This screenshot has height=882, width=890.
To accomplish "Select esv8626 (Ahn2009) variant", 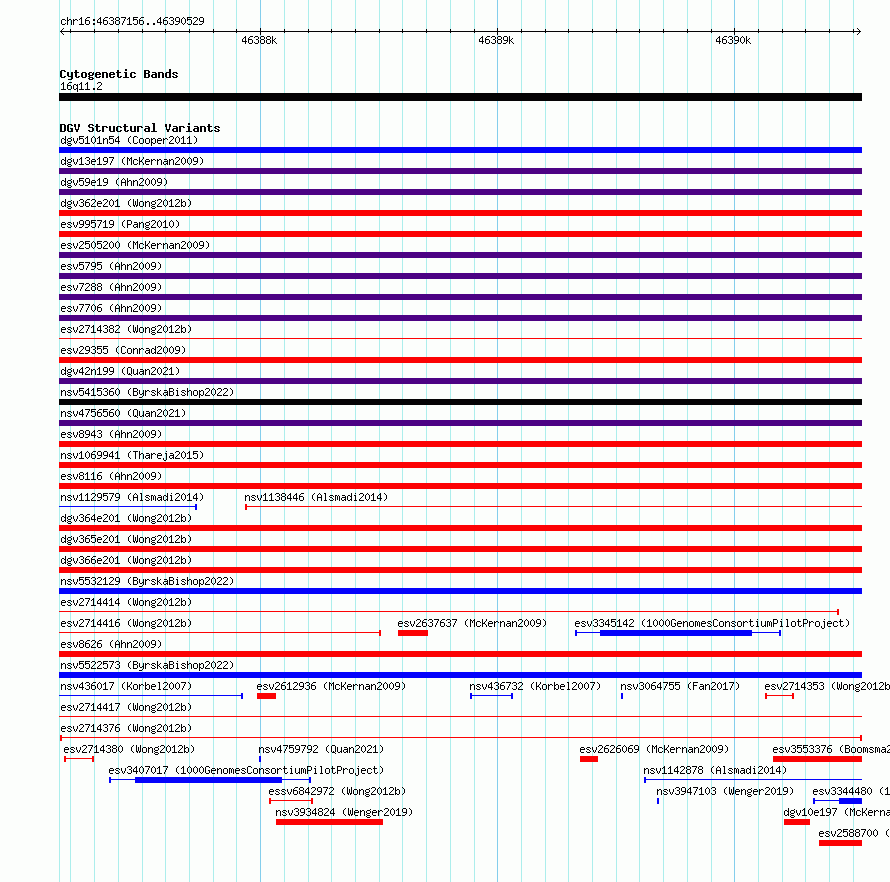I will tap(111, 644).
